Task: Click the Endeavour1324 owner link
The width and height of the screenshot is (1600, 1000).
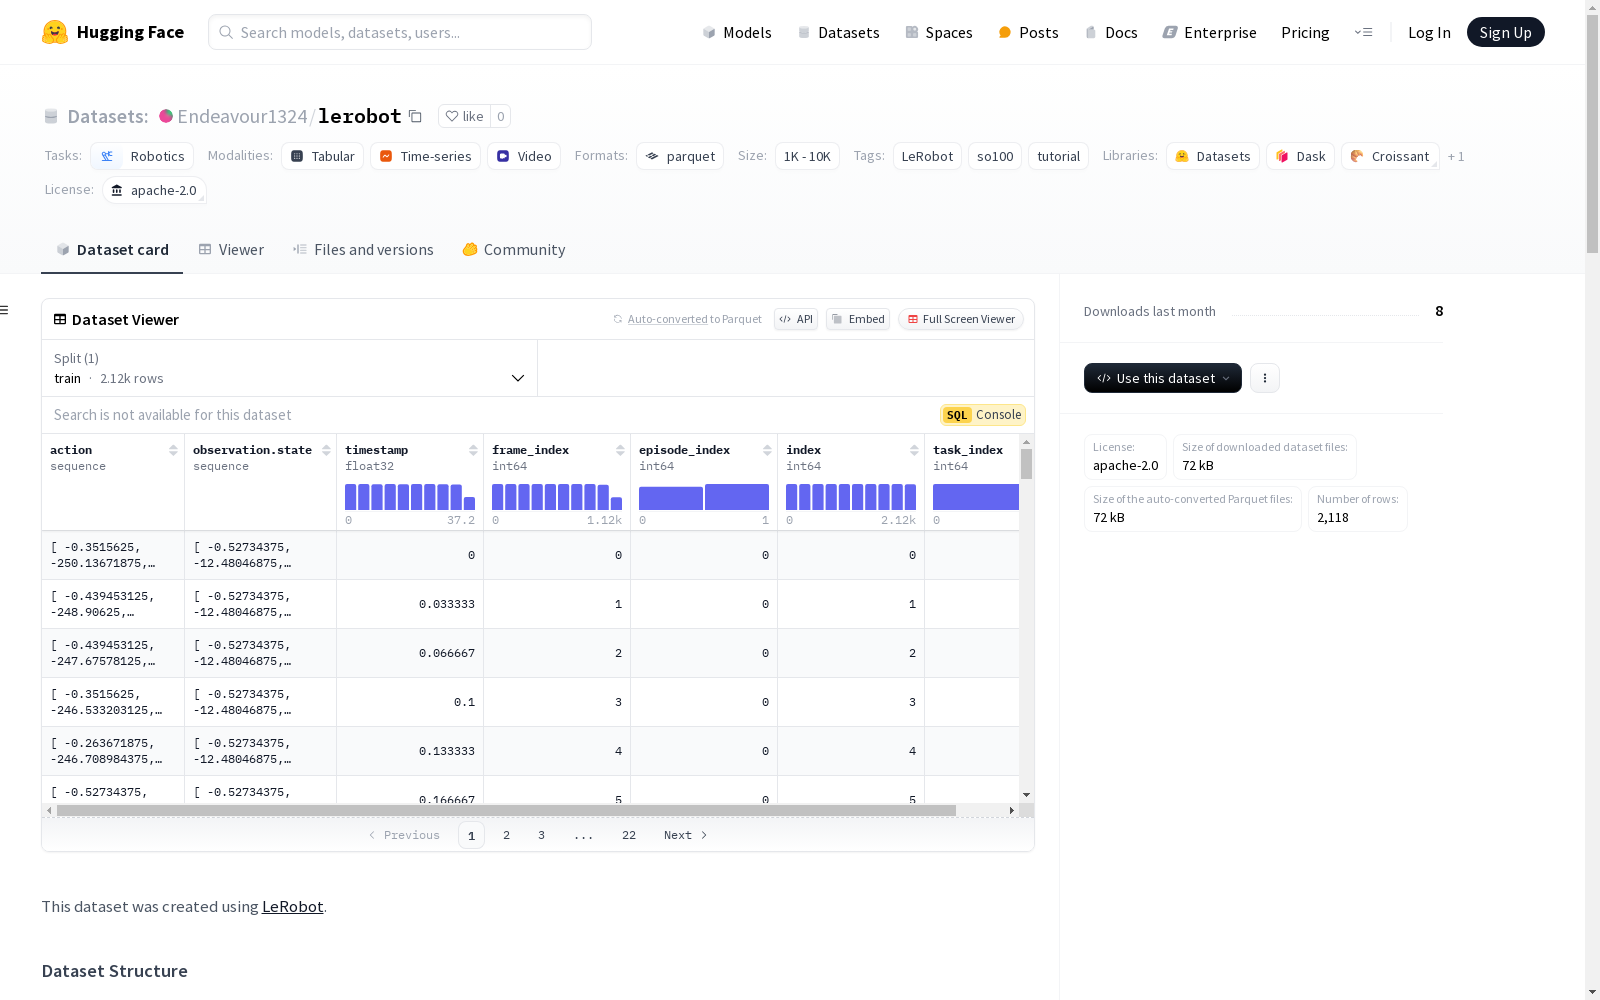Action: (x=242, y=116)
